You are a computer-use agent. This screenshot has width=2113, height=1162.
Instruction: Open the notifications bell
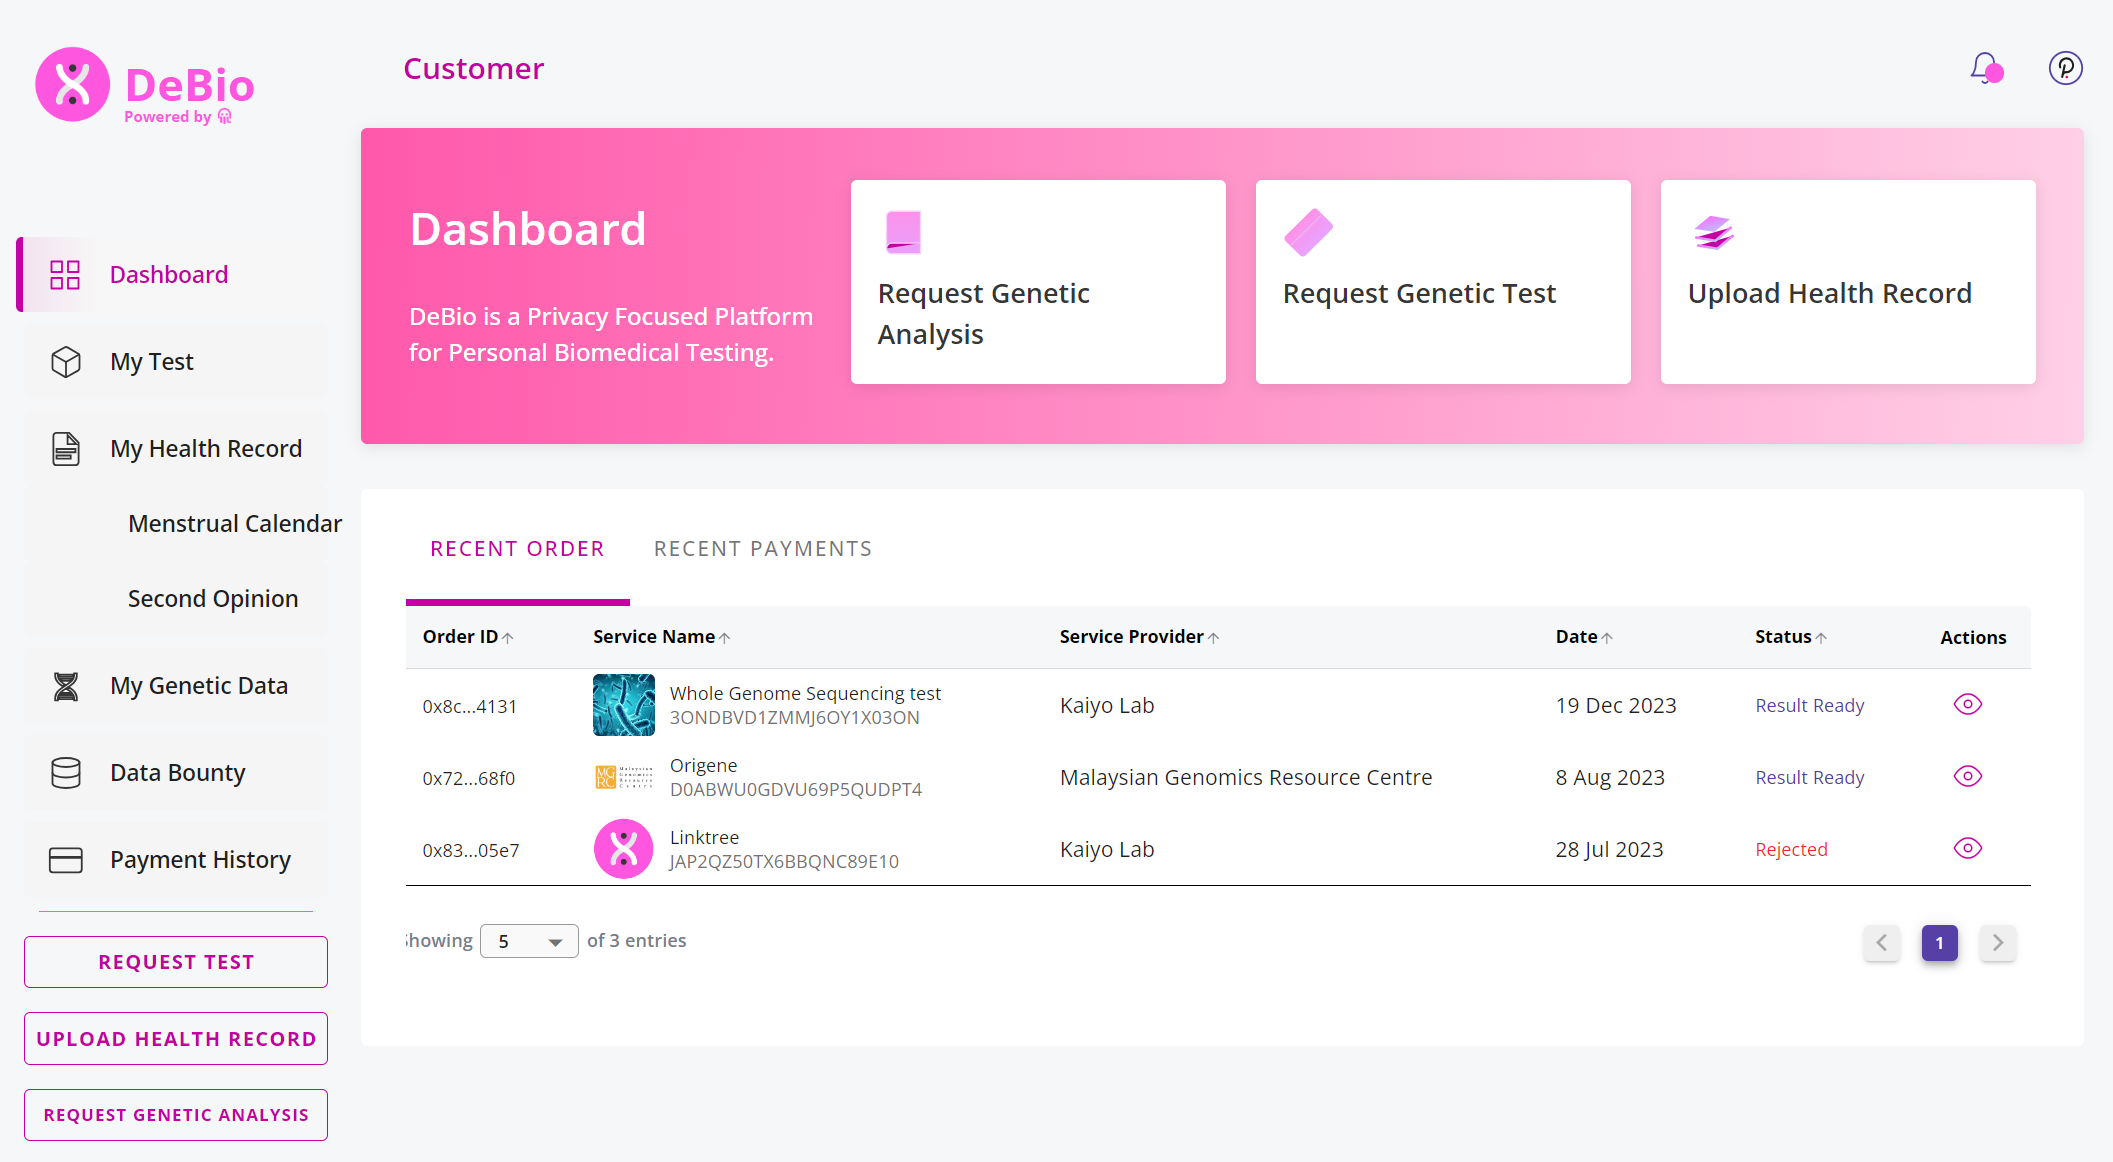1985,68
